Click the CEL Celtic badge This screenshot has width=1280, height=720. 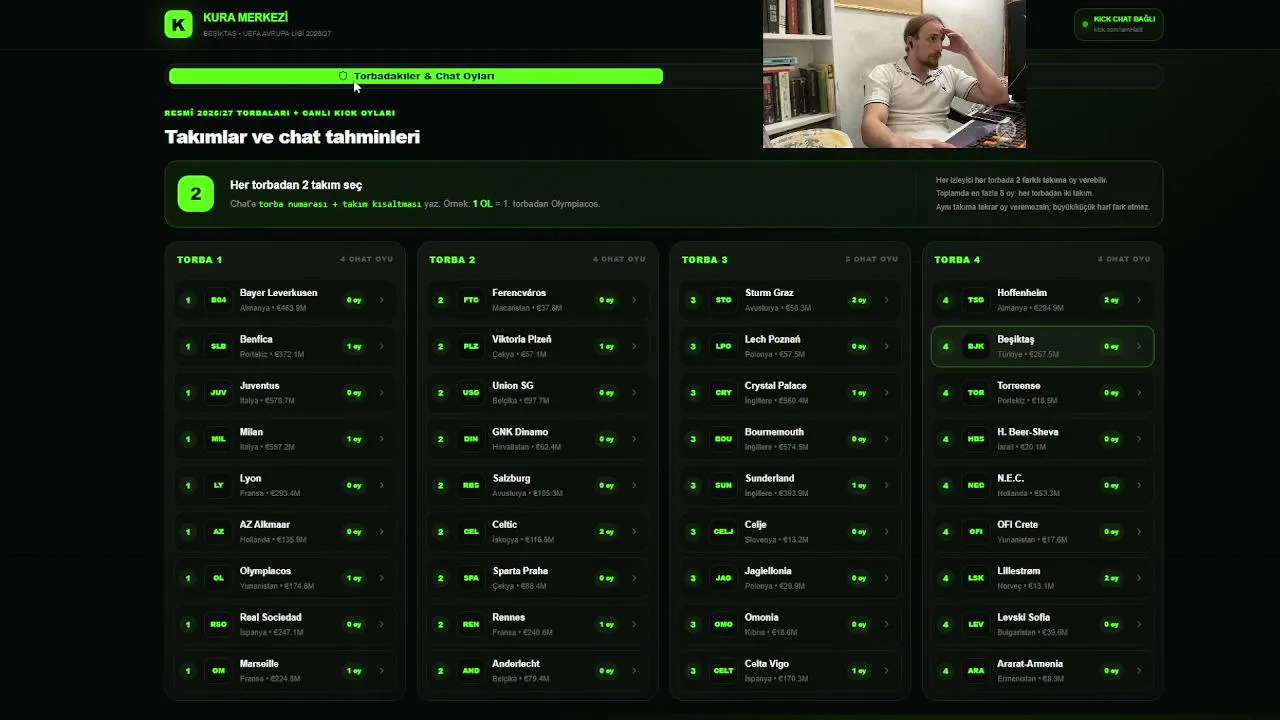(x=471, y=532)
